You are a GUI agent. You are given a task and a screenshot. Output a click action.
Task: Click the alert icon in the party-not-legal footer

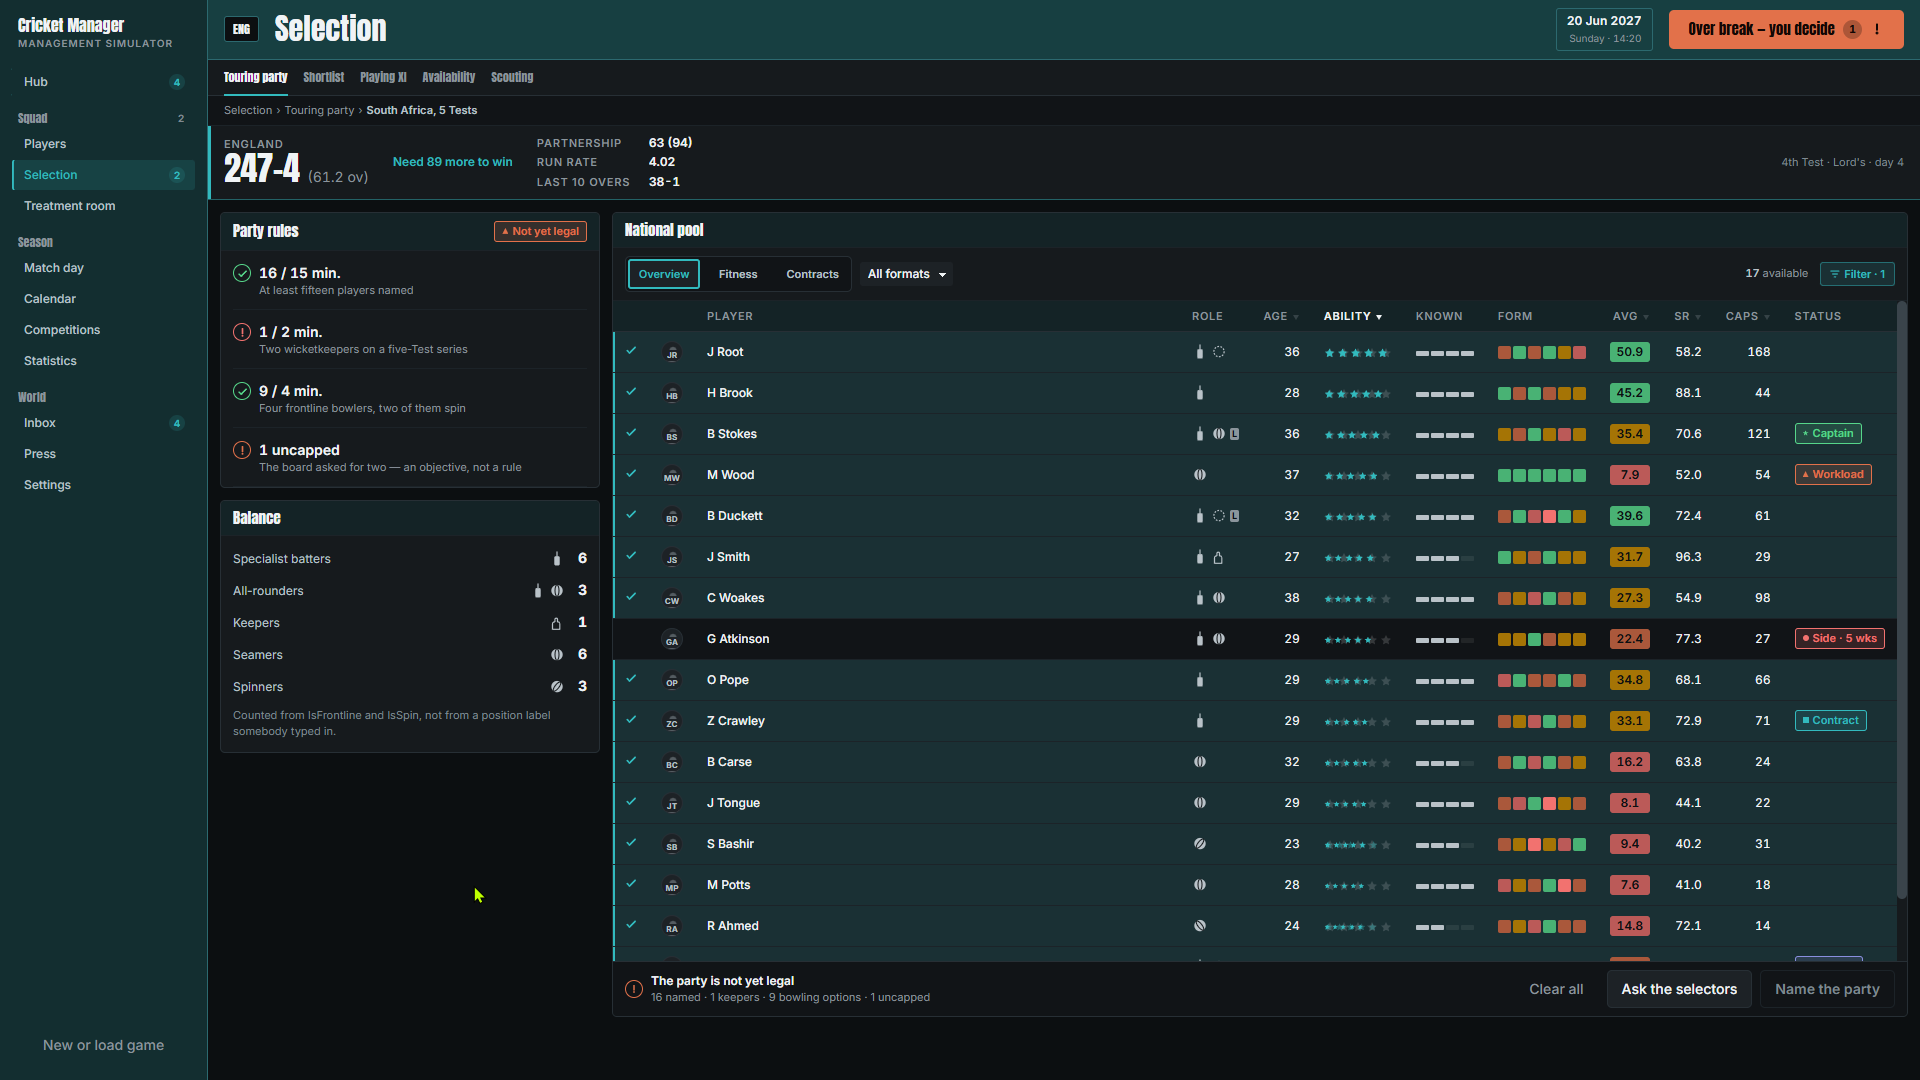[634, 989]
